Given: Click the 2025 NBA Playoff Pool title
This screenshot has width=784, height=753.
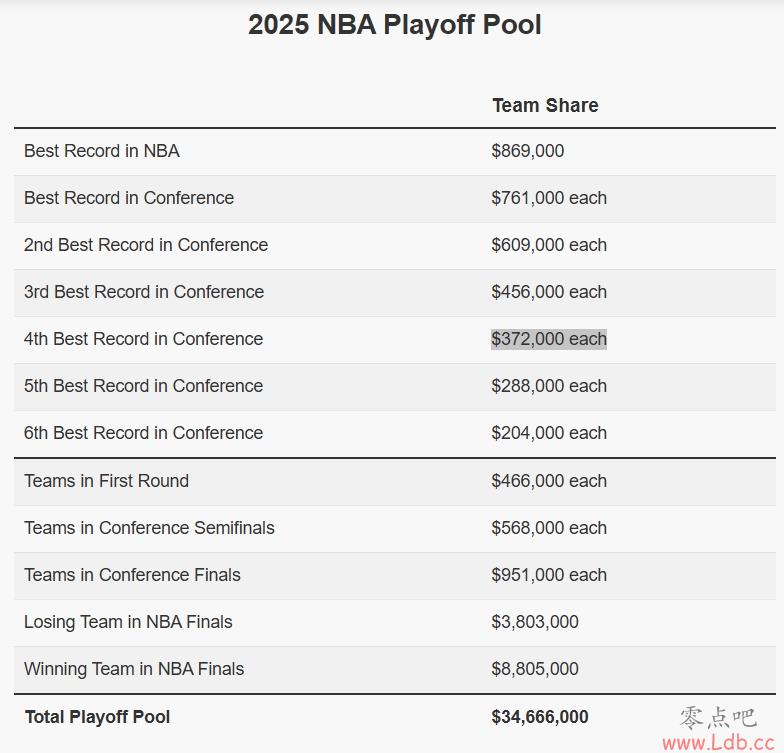Looking at the screenshot, I should coord(394,24).
